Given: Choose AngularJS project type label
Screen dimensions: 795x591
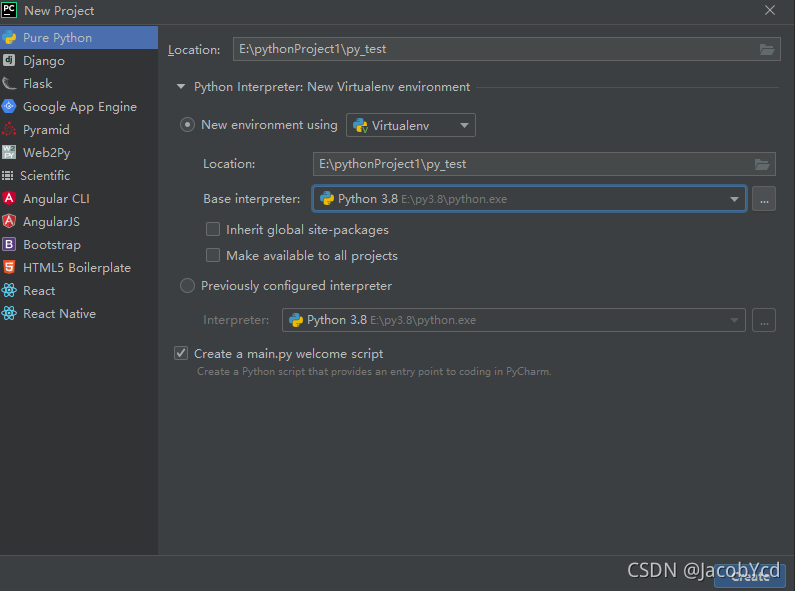Looking at the screenshot, I should 51,221.
